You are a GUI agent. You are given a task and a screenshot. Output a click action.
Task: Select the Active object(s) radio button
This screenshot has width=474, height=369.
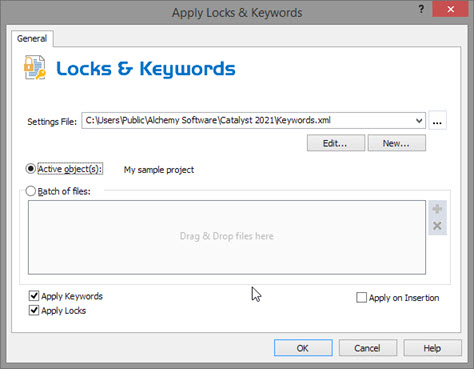31,169
